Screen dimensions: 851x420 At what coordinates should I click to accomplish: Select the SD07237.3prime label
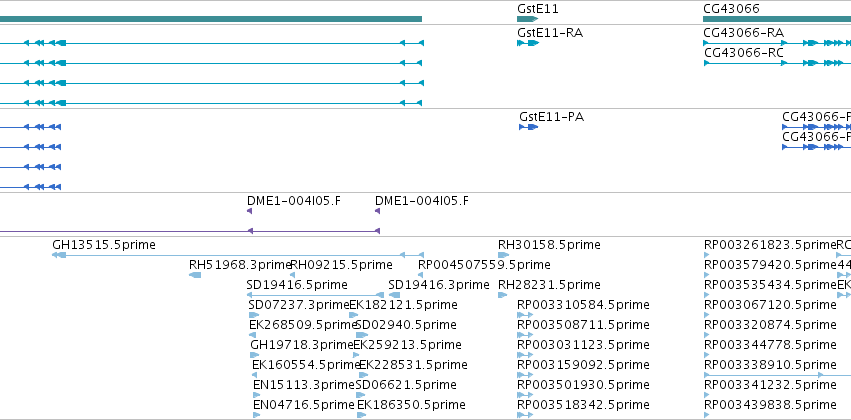[x=299, y=305]
